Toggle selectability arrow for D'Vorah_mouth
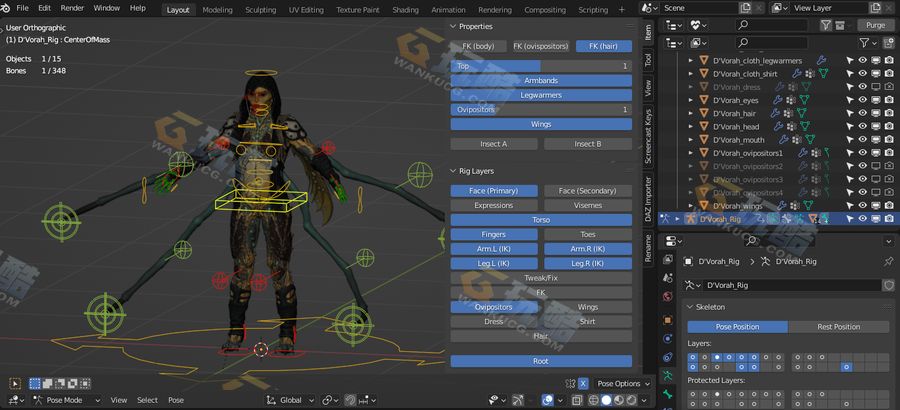Screen dimensions: 900x410 (x=849, y=140)
